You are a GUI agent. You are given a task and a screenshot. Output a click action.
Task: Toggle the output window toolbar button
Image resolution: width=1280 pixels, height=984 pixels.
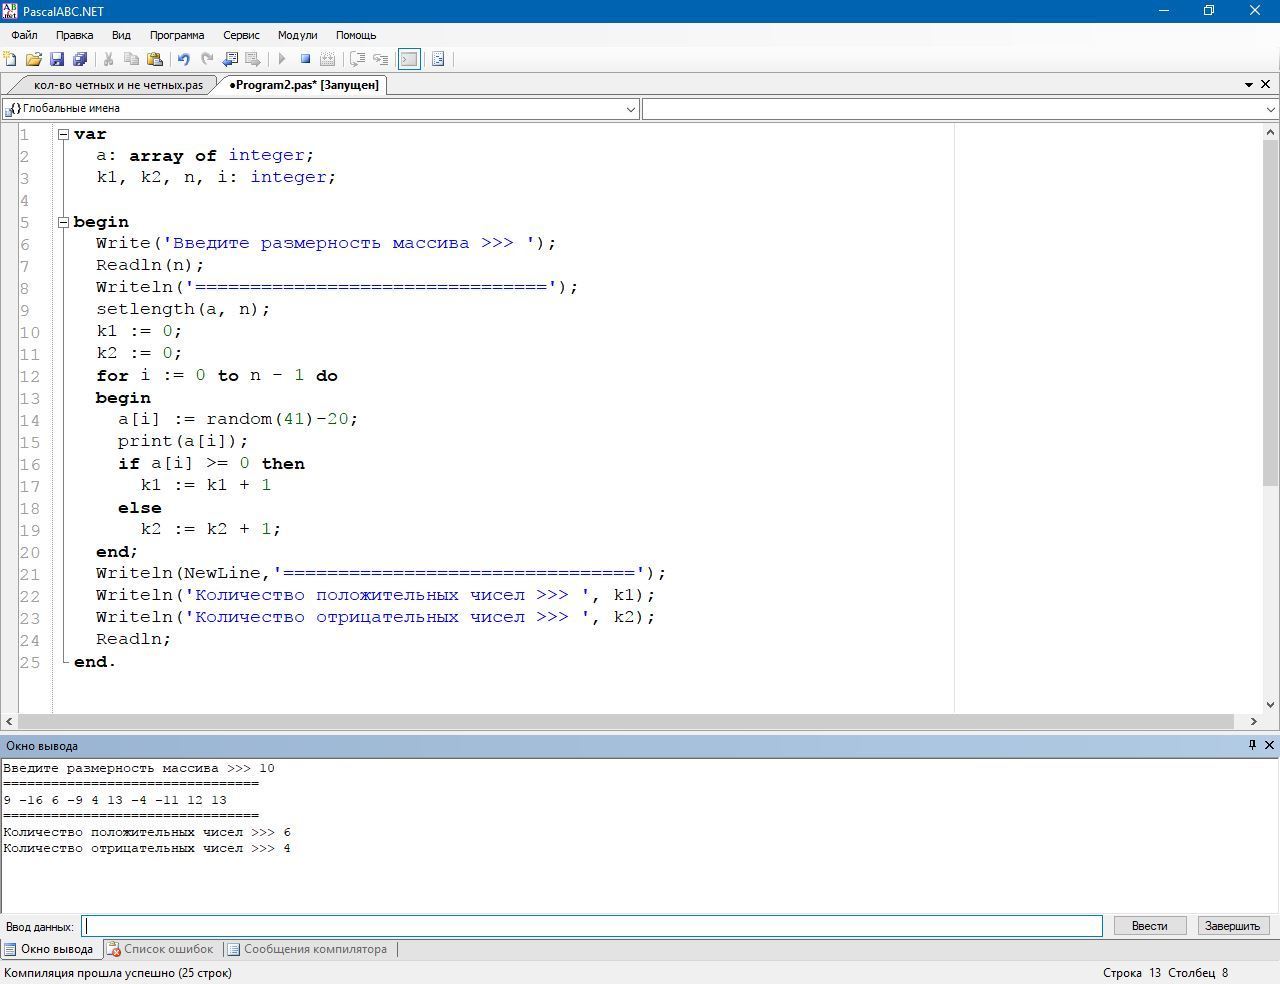coord(409,59)
